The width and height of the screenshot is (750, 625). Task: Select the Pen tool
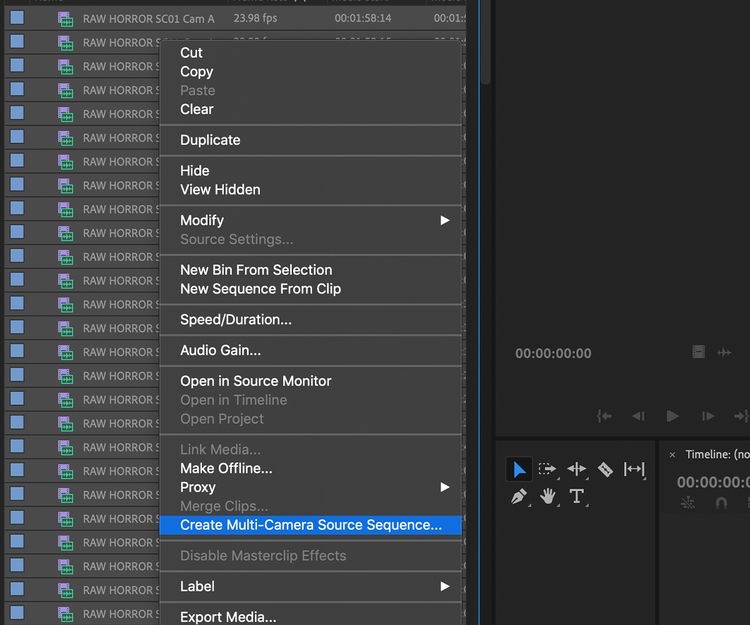[x=519, y=496]
